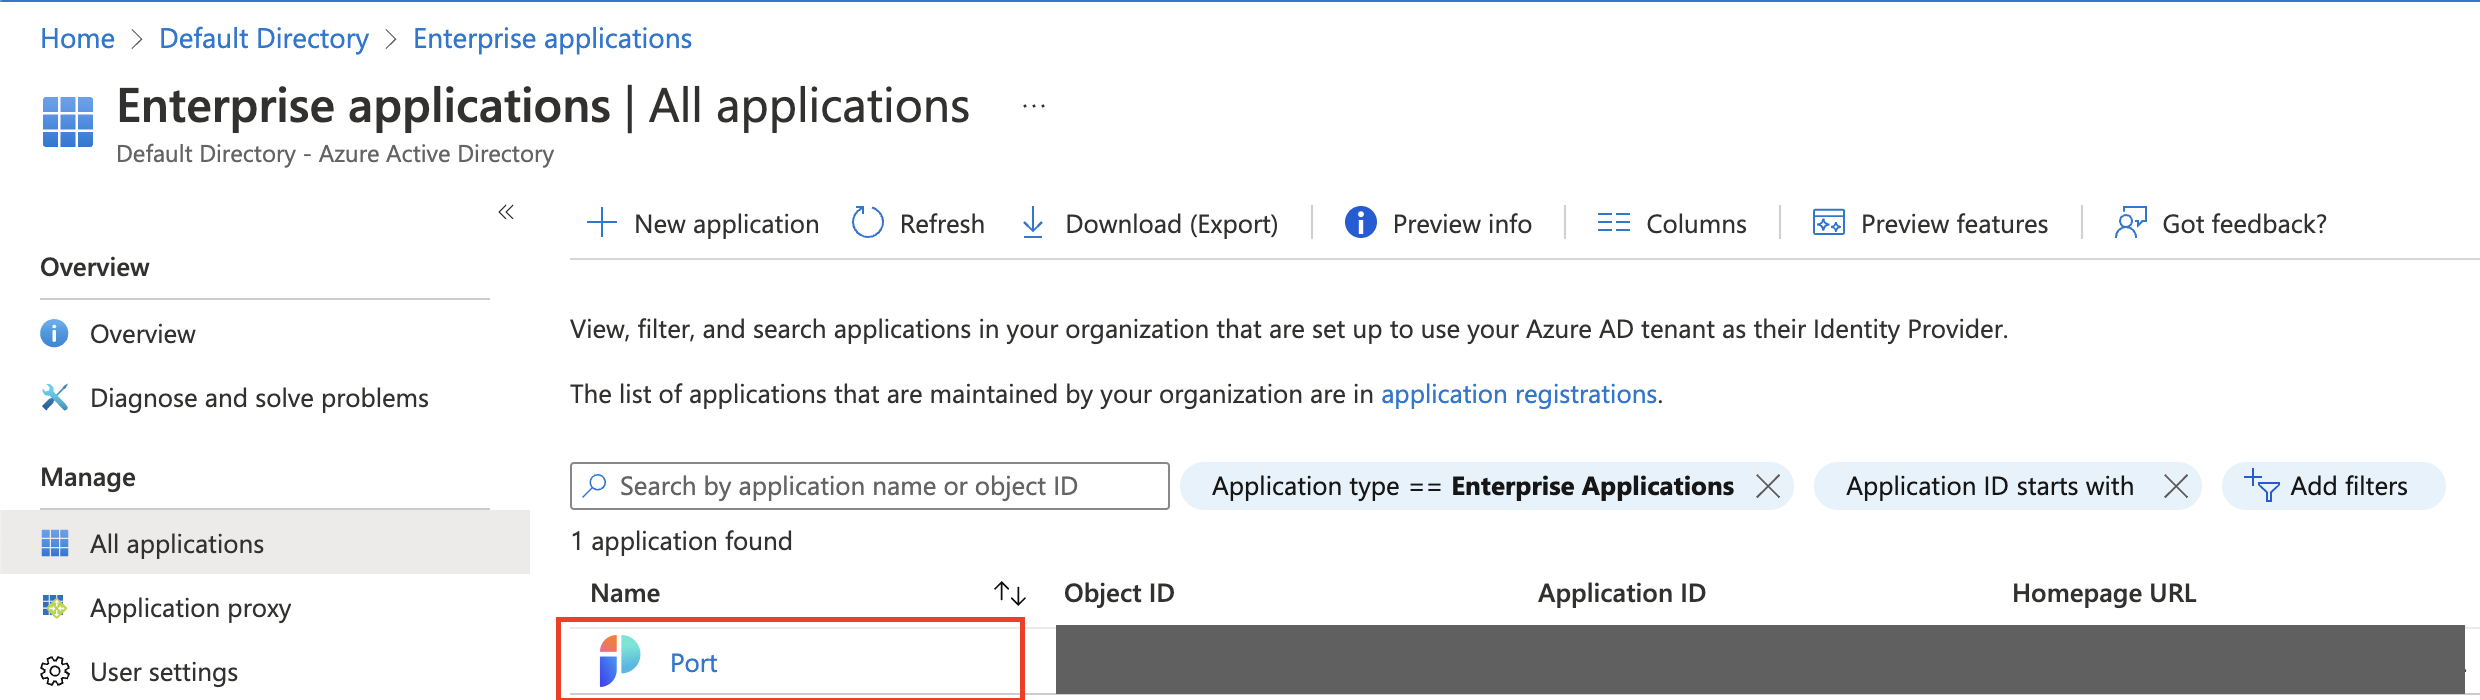Open User settings in the sidebar
2480x700 pixels.
[163, 672]
